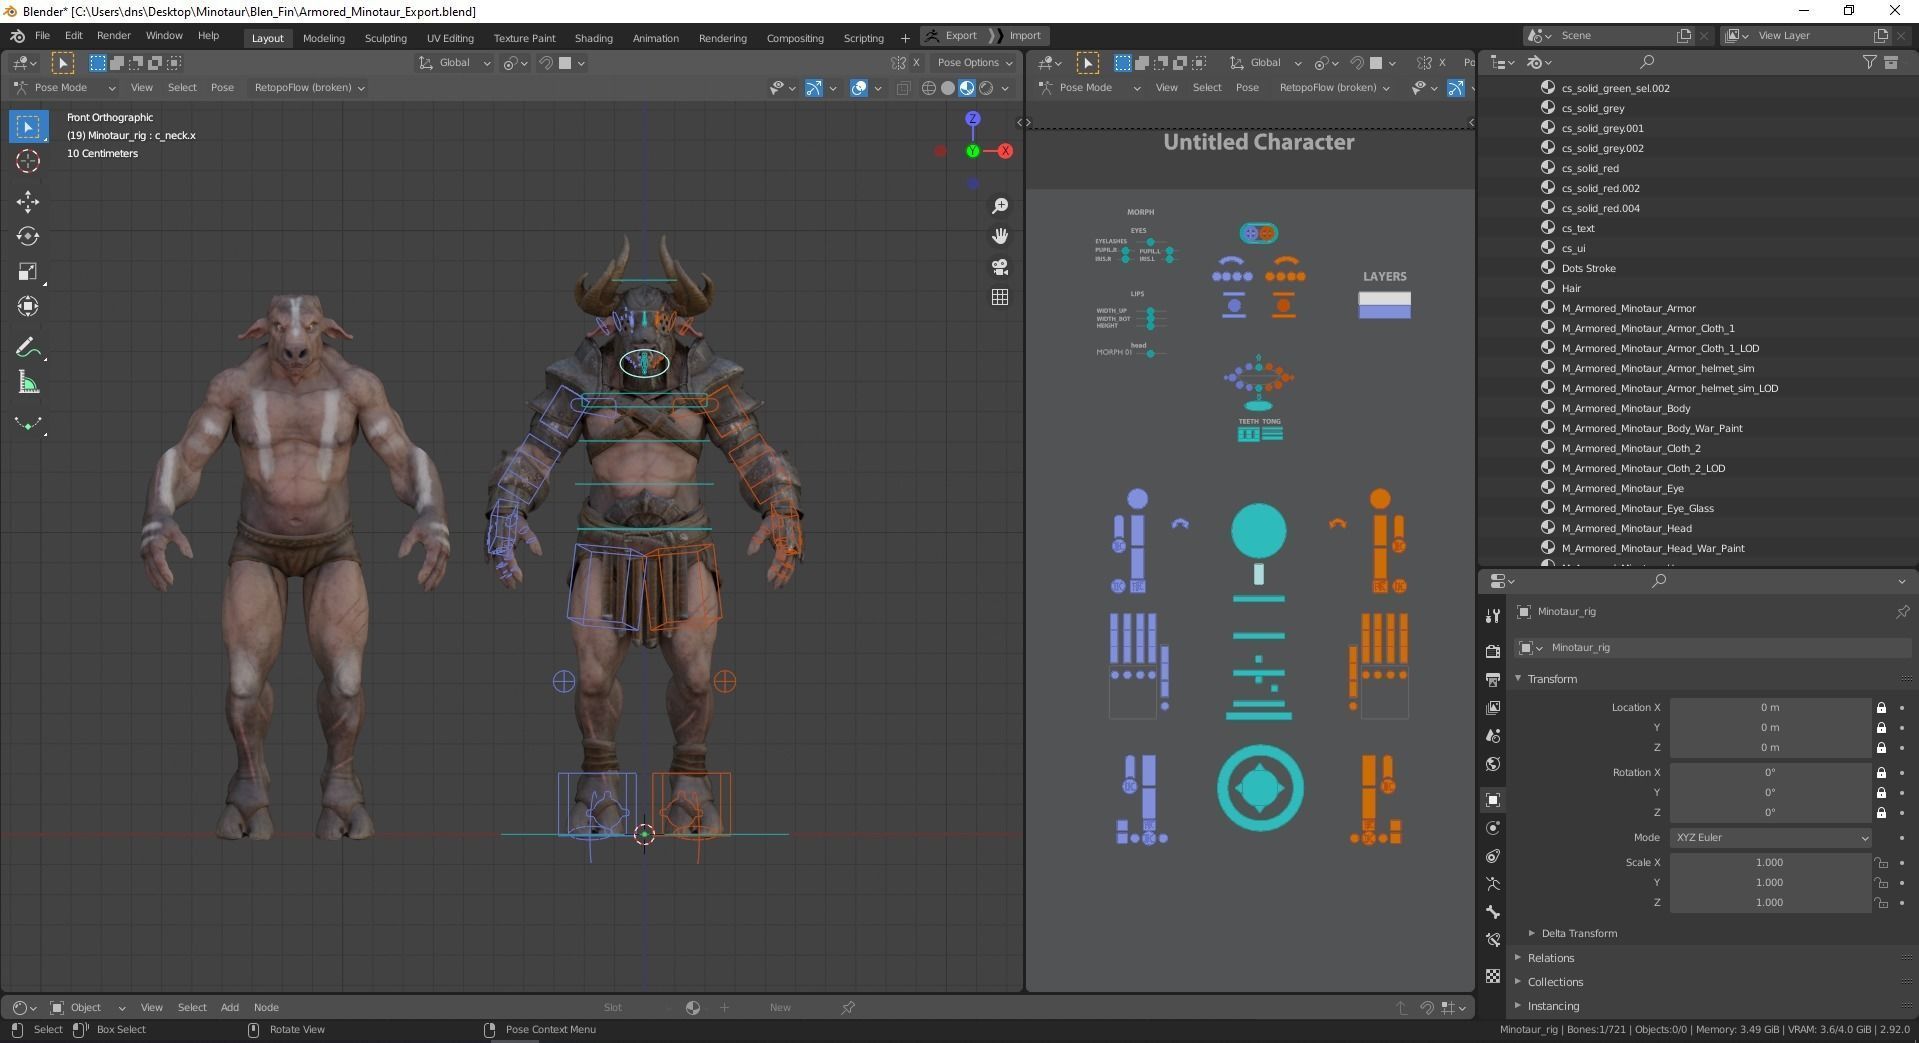The width and height of the screenshot is (1919, 1043).
Task: Open RetopoFlow (broken) menu in left viewport
Action: pyautogui.click(x=309, y=88)
